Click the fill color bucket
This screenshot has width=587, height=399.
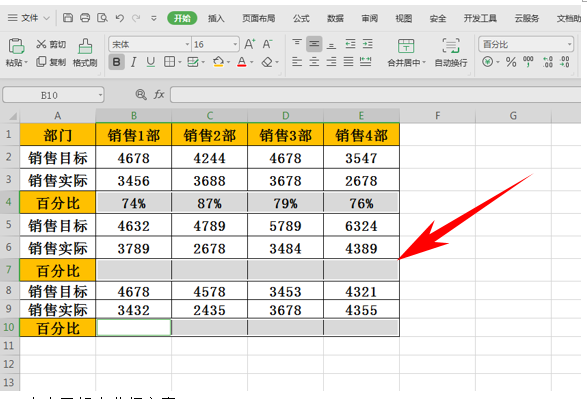click(x=218, y=62)
